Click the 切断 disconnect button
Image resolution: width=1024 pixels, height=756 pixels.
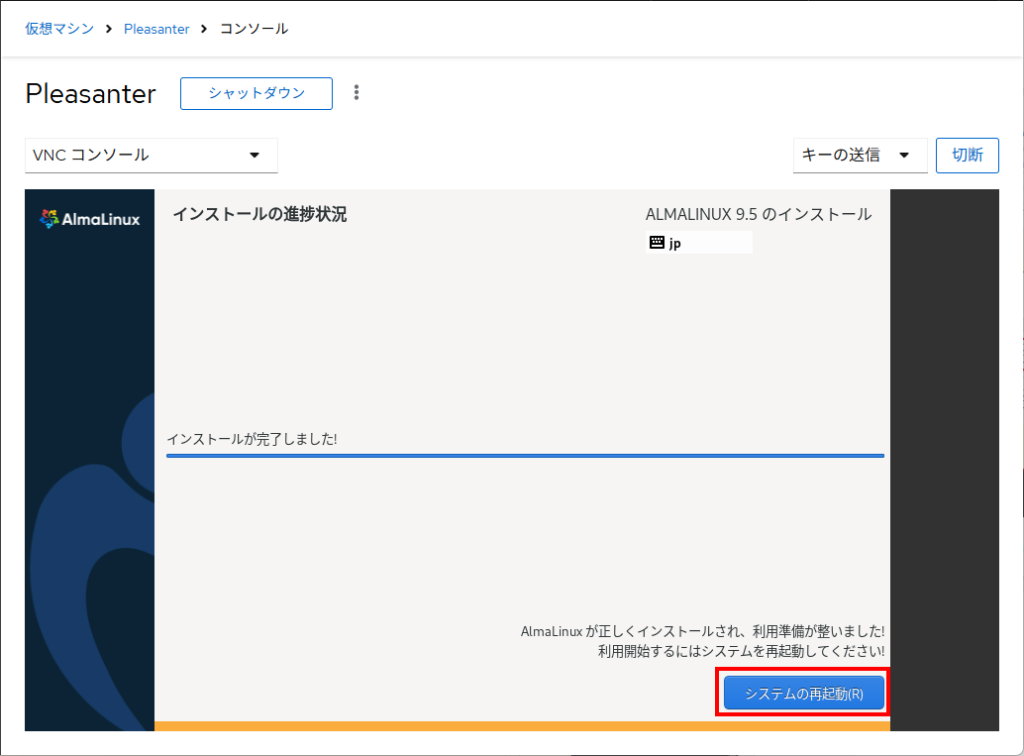(967, 155)
